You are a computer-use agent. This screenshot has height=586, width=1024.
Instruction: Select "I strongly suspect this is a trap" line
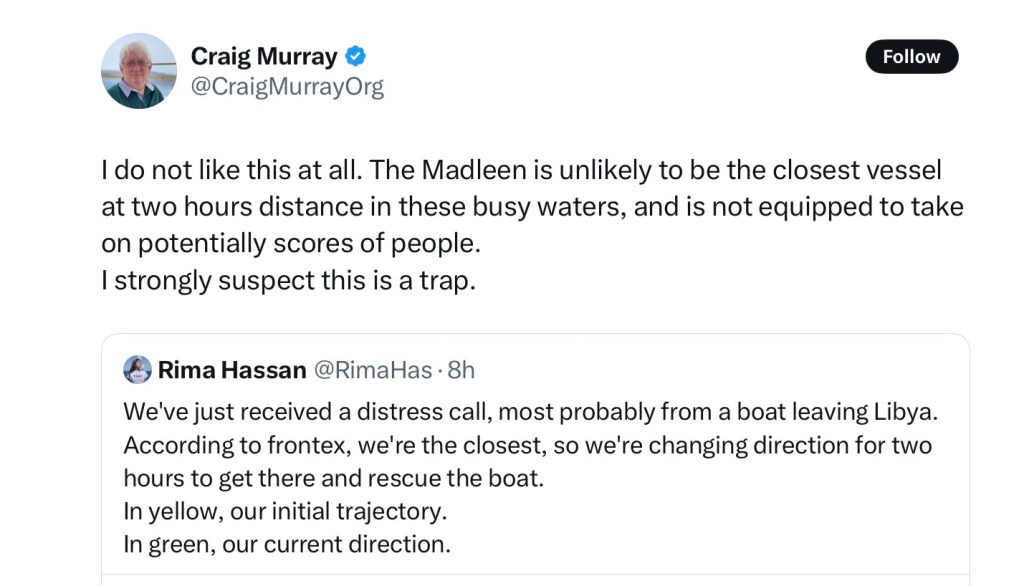[288, 281]
